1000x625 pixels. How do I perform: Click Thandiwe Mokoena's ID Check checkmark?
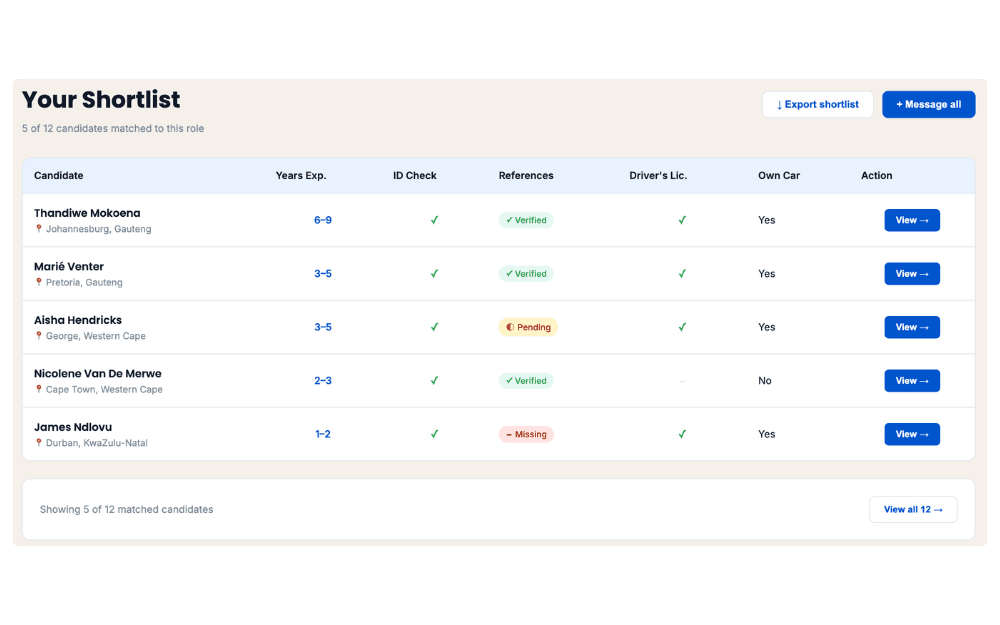tap(434, 220)
